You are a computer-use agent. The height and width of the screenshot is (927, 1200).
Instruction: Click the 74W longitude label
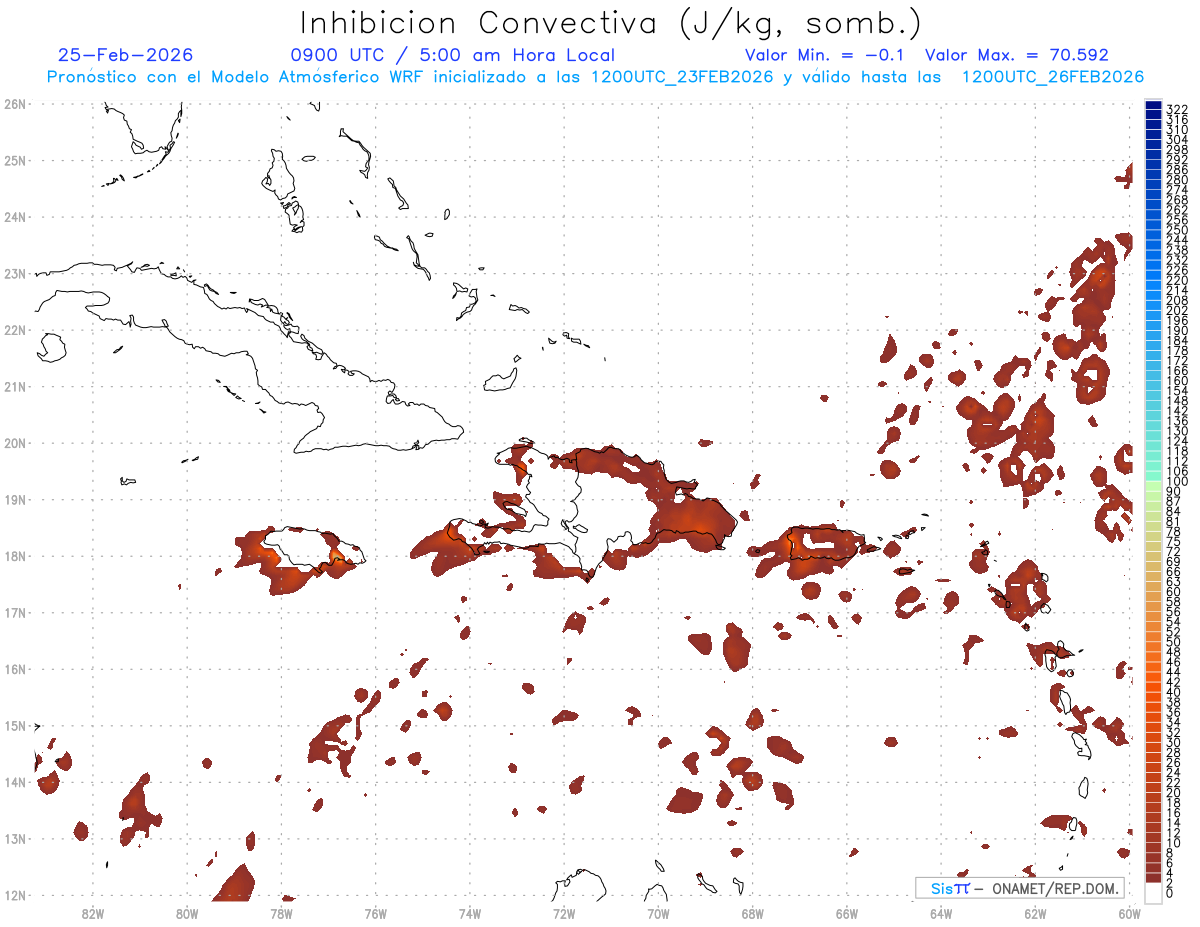tap(469, 912)
